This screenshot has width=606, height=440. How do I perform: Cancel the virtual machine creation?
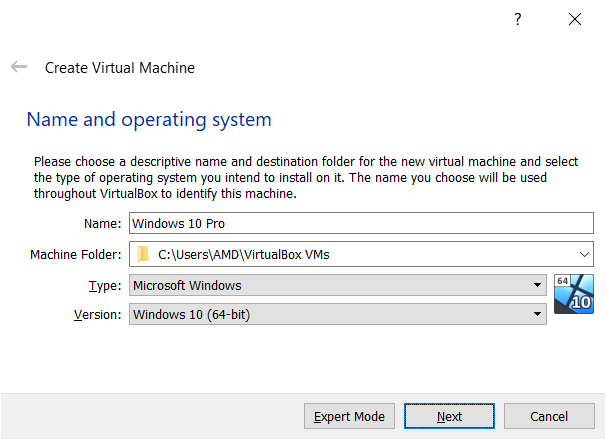point(549,416)
